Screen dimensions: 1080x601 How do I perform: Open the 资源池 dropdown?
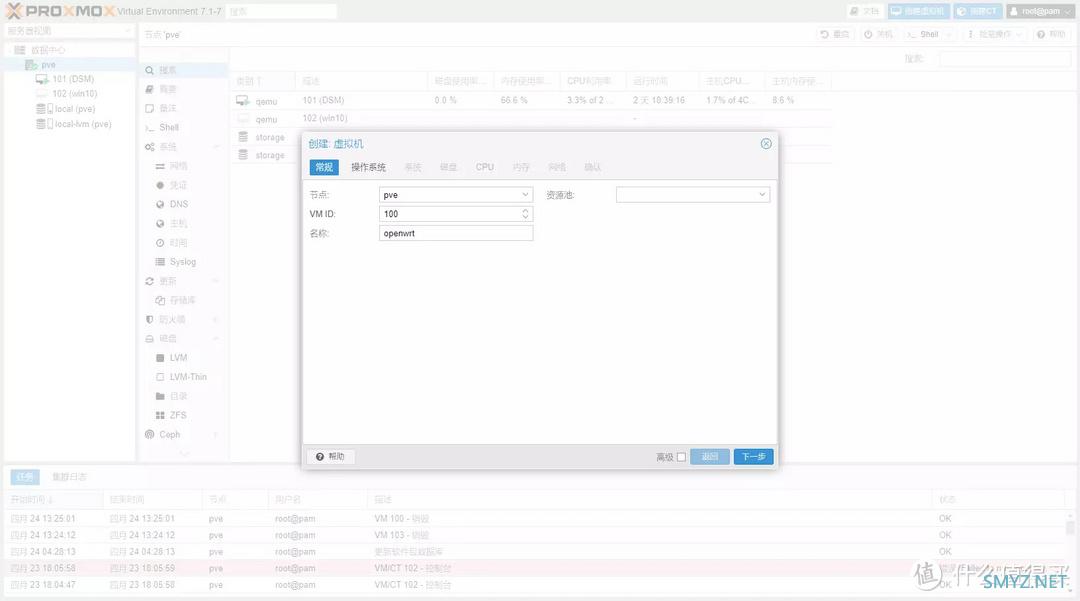[x=762, y=195]
